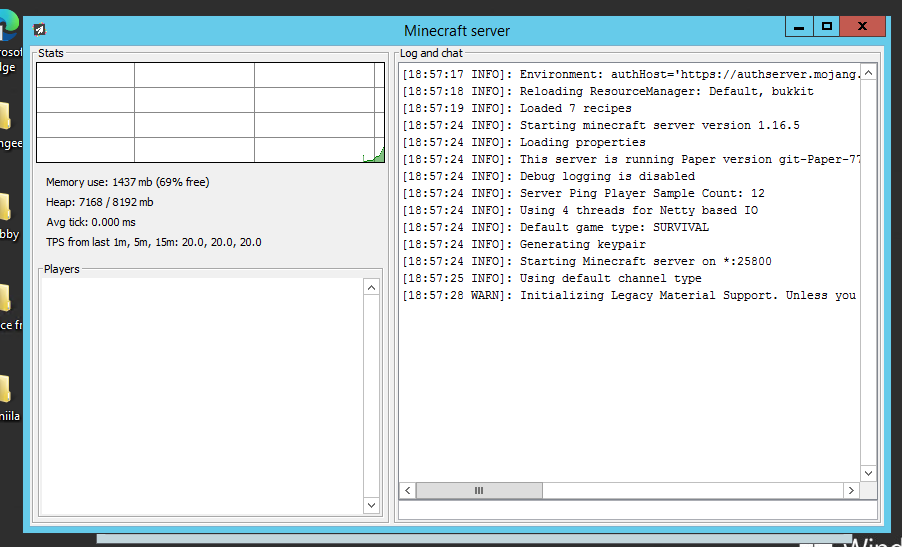Click the command input field below the log
This screenshot has height=547, width=902.
tap(638, 510)
